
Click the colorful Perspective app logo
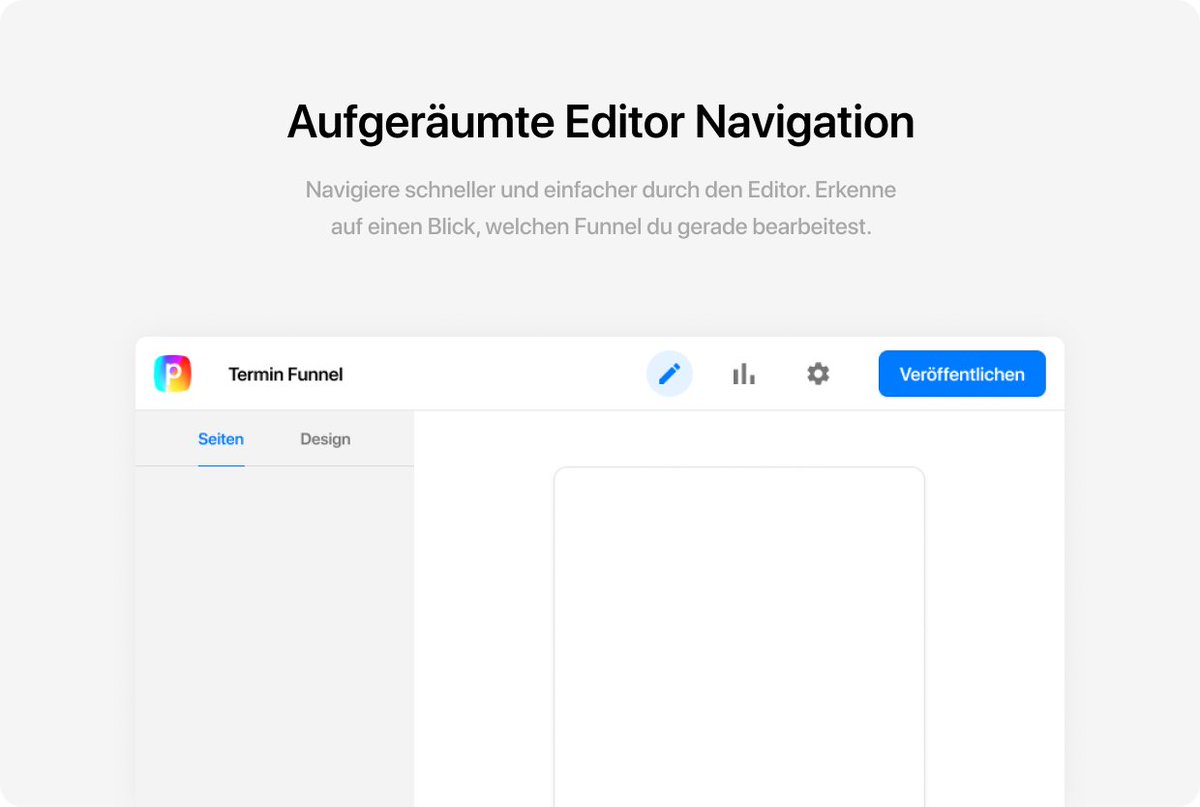[x=172, y=373]
